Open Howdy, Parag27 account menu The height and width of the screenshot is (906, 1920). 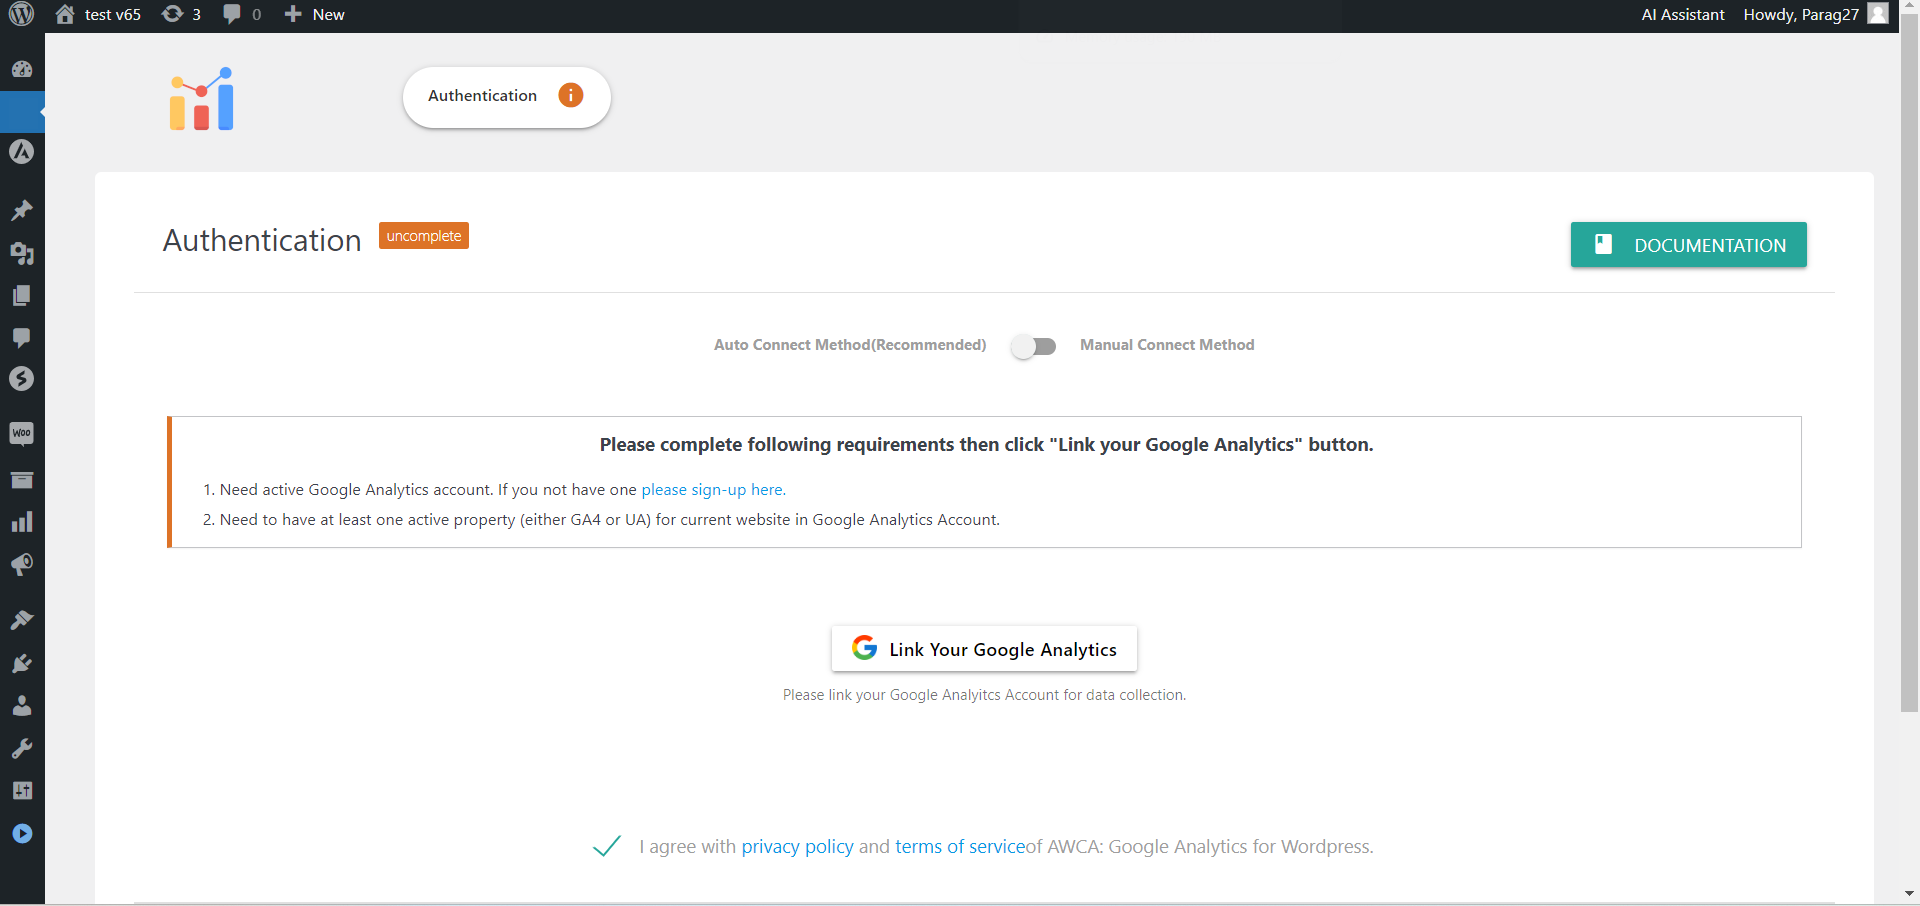(x=1800, y=14)
